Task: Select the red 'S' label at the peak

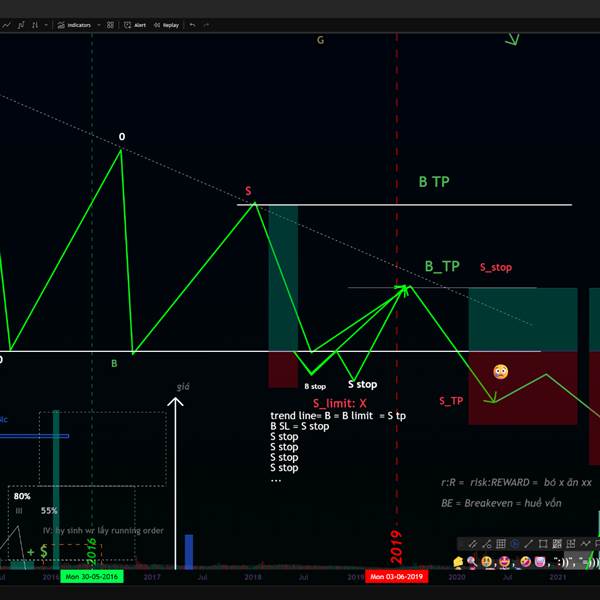Action: [248, 191]
